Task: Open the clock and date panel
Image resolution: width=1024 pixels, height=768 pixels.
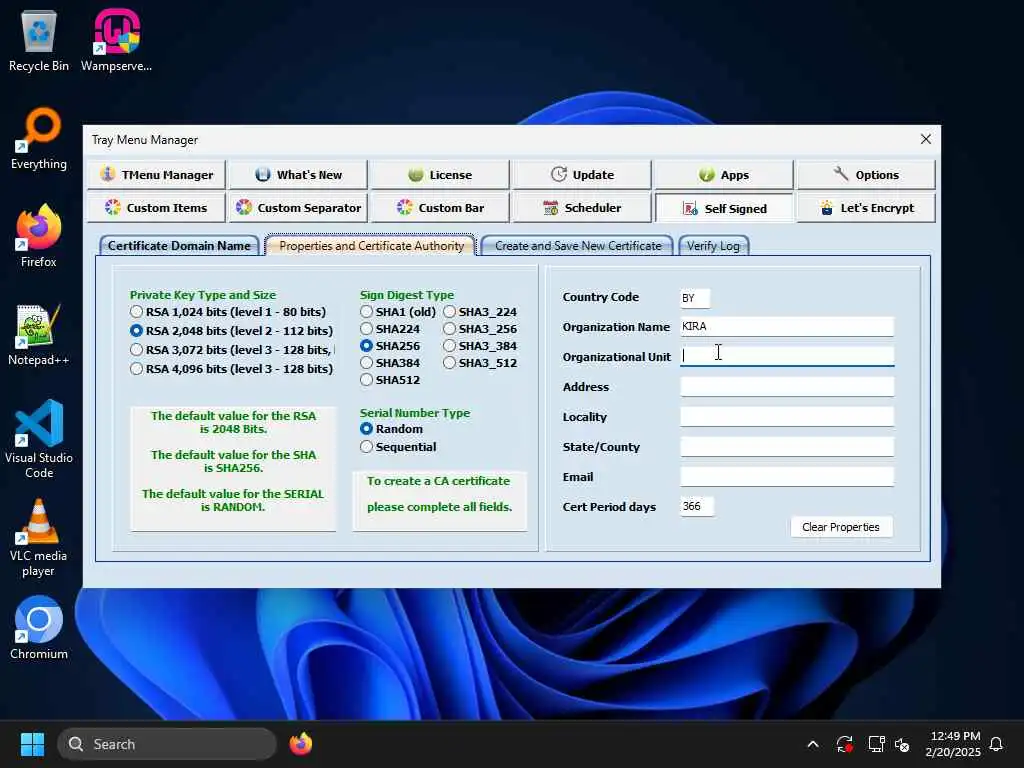Action: pyautogui.click(x=953, y=744)
